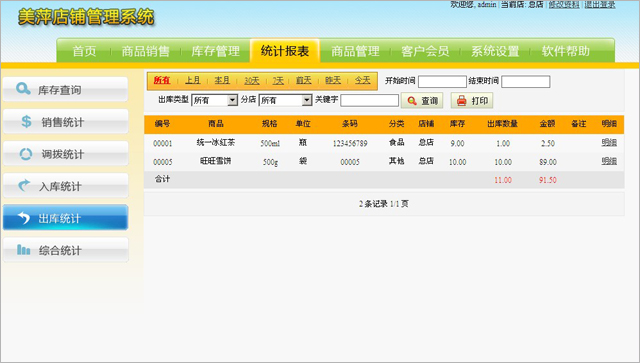Click the 修改资料 link
Image resolution: width=640 pixels, height=363 pixels.
(564, 4)
